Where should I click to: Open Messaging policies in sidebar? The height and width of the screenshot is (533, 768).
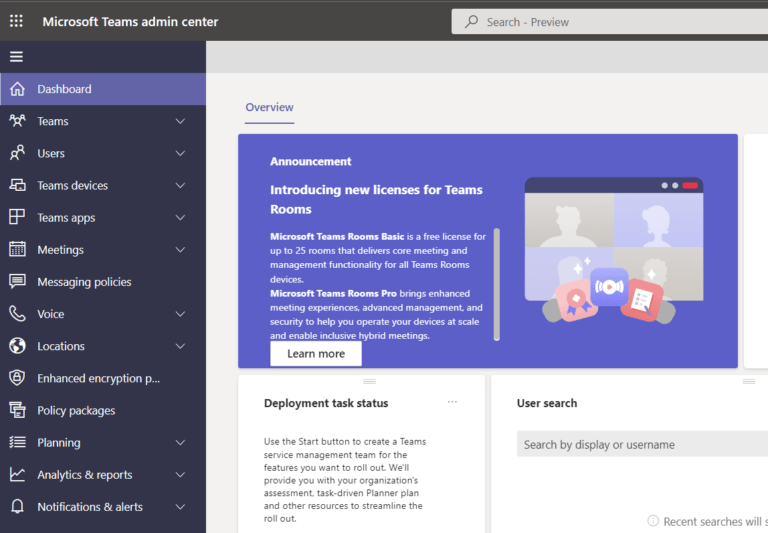103,282
